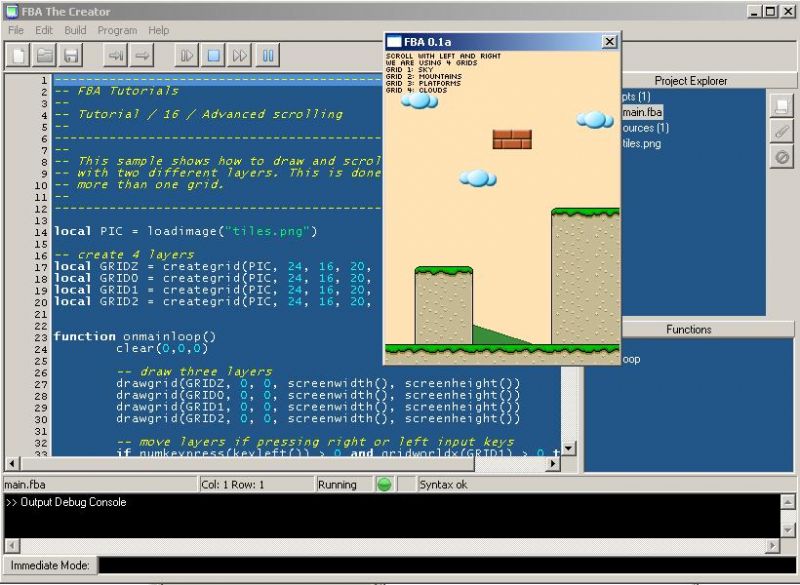This screenshot has width=800, height=585.
Task: Open the Help menu
Action: [x=159, y=30]
